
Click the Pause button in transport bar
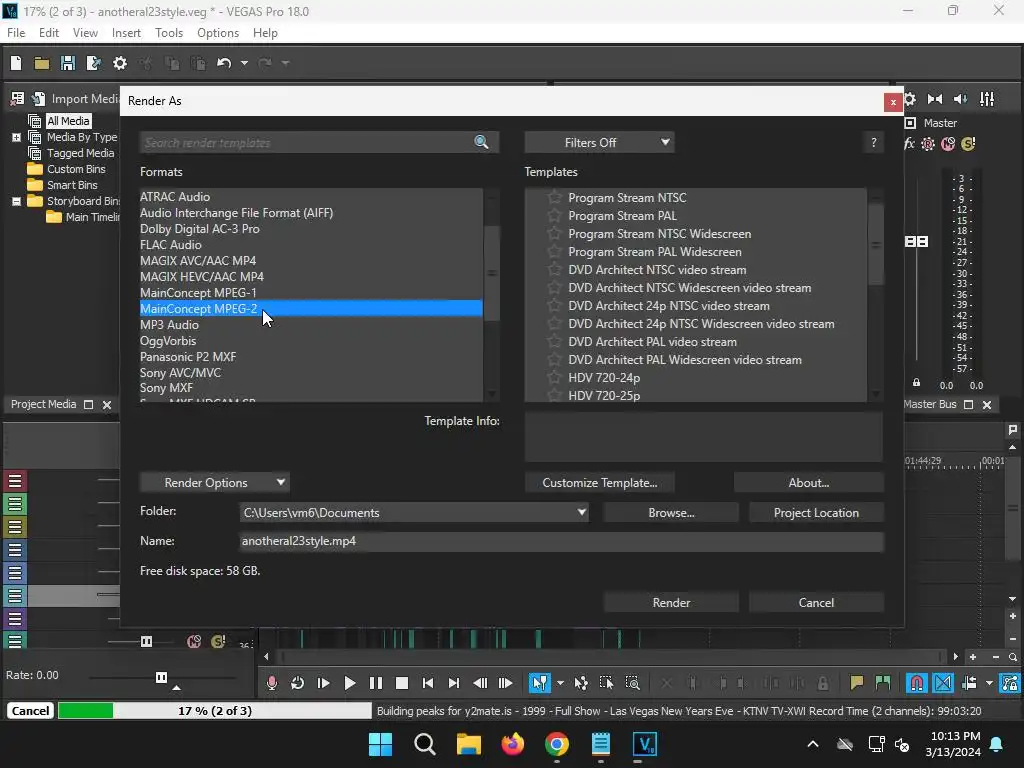click(x=376, y=683)
